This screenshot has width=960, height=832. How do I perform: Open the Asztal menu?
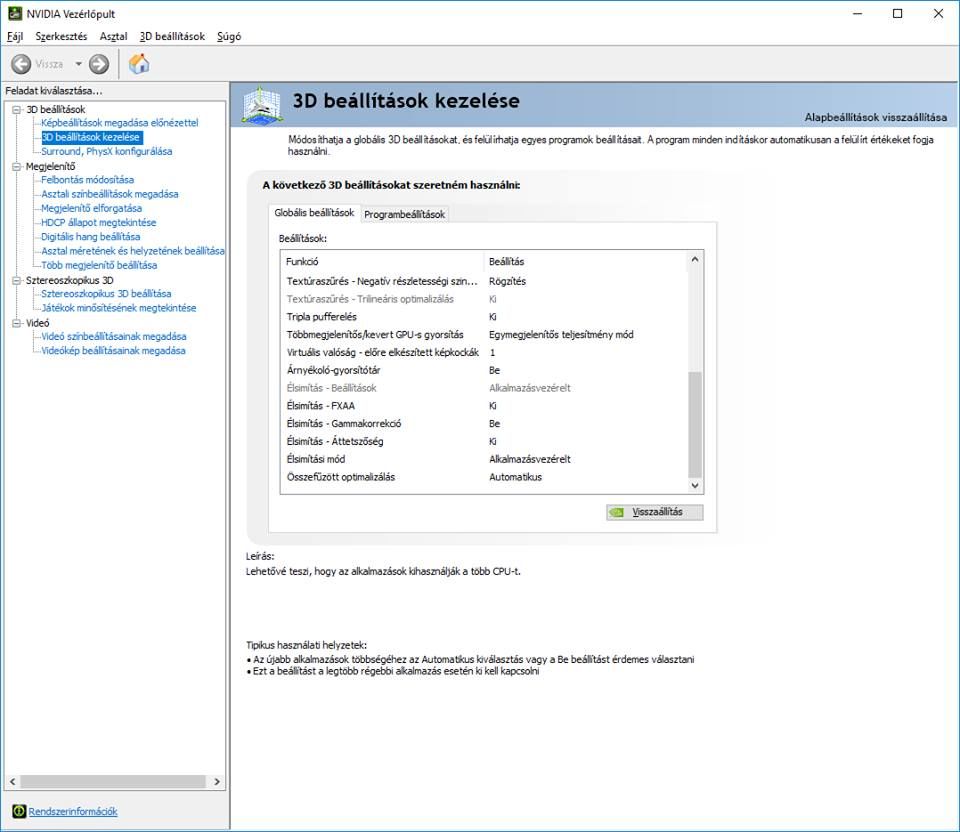(x=113, y=36)
